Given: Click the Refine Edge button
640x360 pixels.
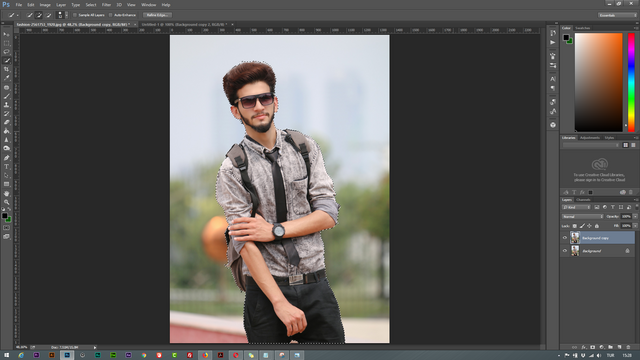Looking at the screenshot, I should coord(157,15).
